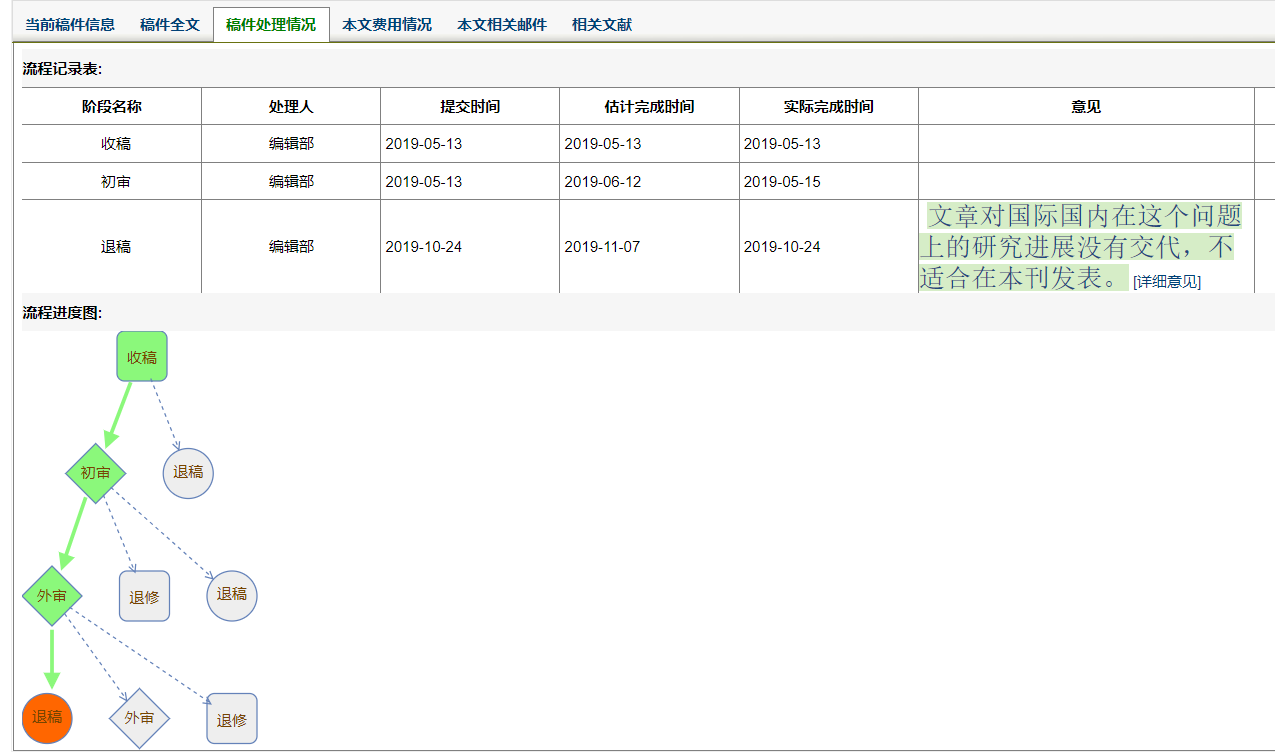This screenshot has height=752, width=1275.
Task: Open the 本文费用情况 tab
Action: tap(387, 25)
